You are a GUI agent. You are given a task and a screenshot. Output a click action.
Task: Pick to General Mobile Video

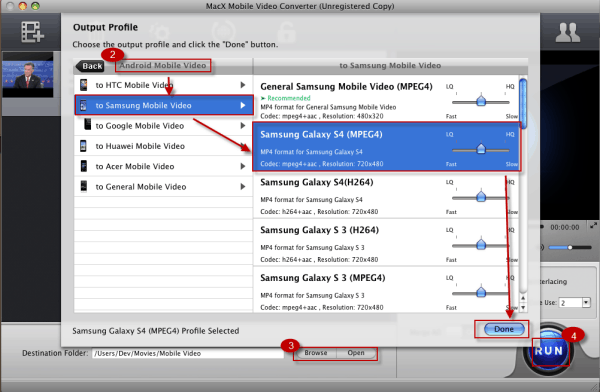[163, 186]
